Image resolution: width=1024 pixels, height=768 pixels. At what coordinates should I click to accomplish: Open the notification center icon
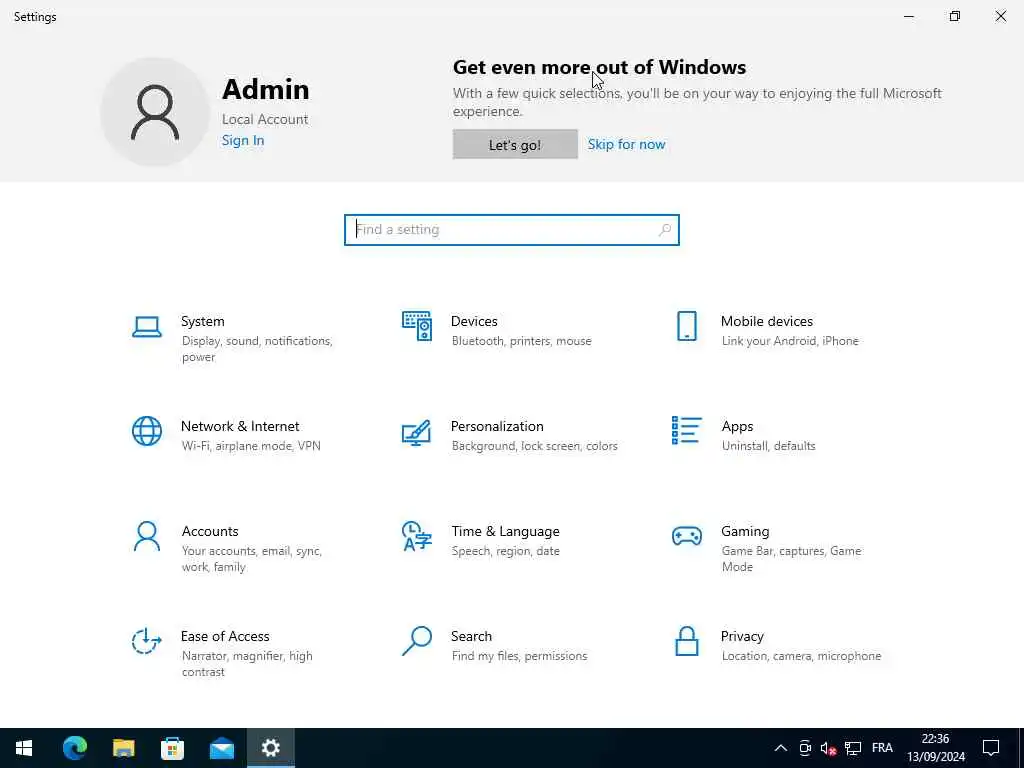coord(991,748)
